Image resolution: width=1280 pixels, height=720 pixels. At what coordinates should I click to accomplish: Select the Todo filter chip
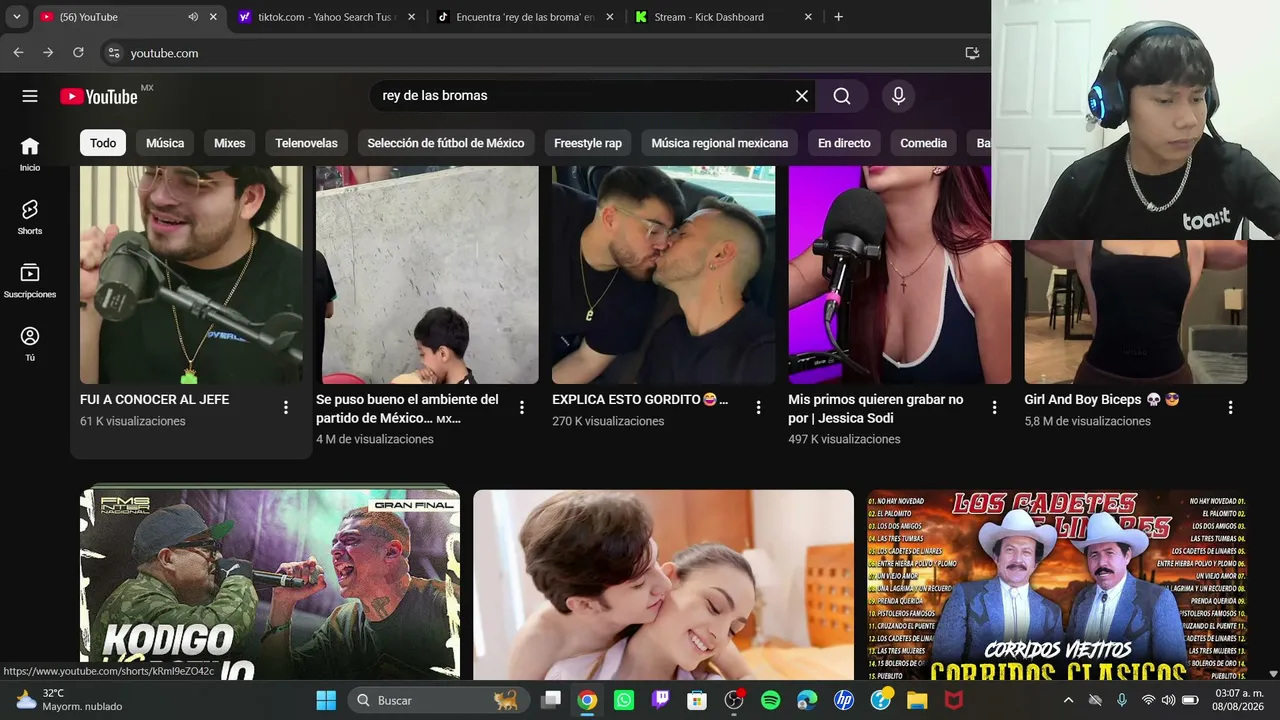click(x=103, y=143)
